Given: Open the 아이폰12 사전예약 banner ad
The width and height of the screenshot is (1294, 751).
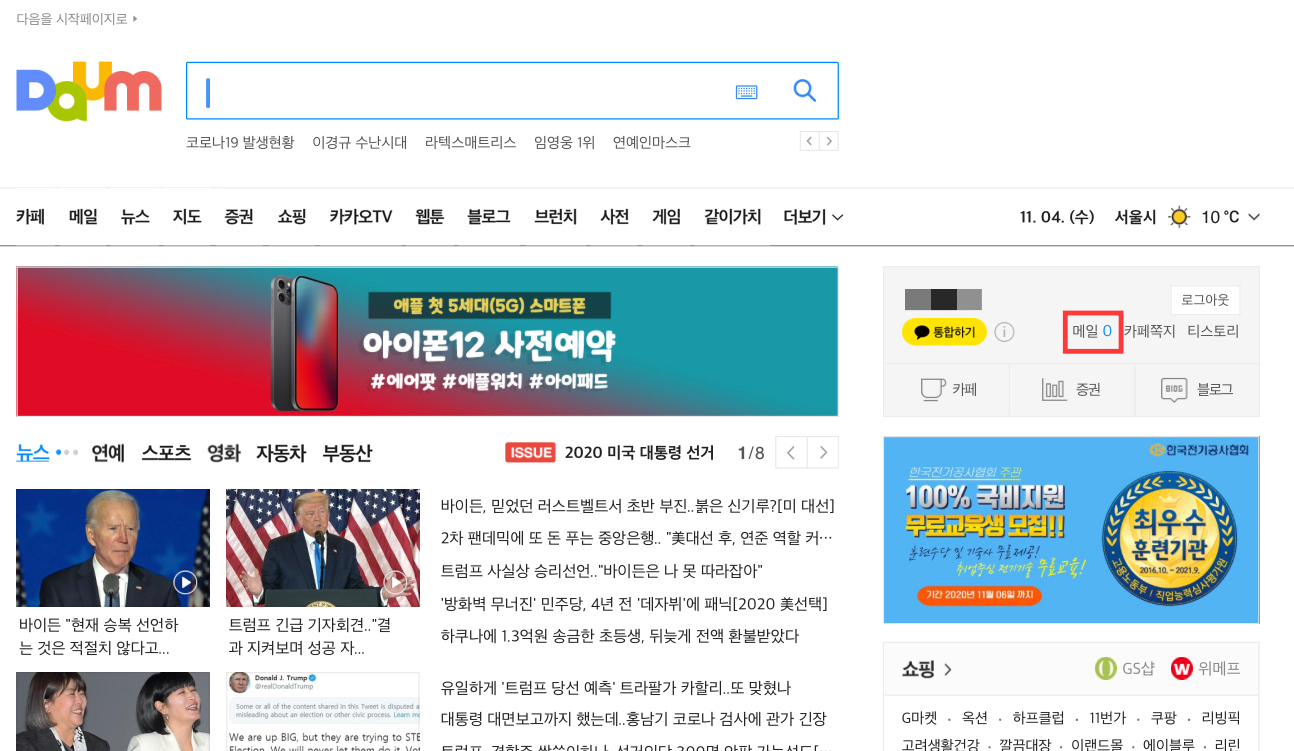Looking at the screenshot, I should [x=427, y=341].
